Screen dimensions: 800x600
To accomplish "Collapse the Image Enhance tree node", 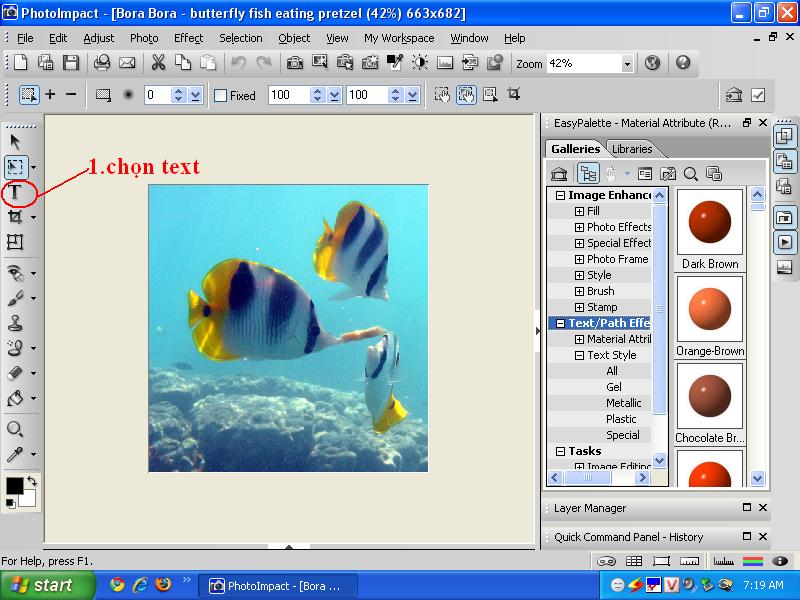I will pos(560,195).
